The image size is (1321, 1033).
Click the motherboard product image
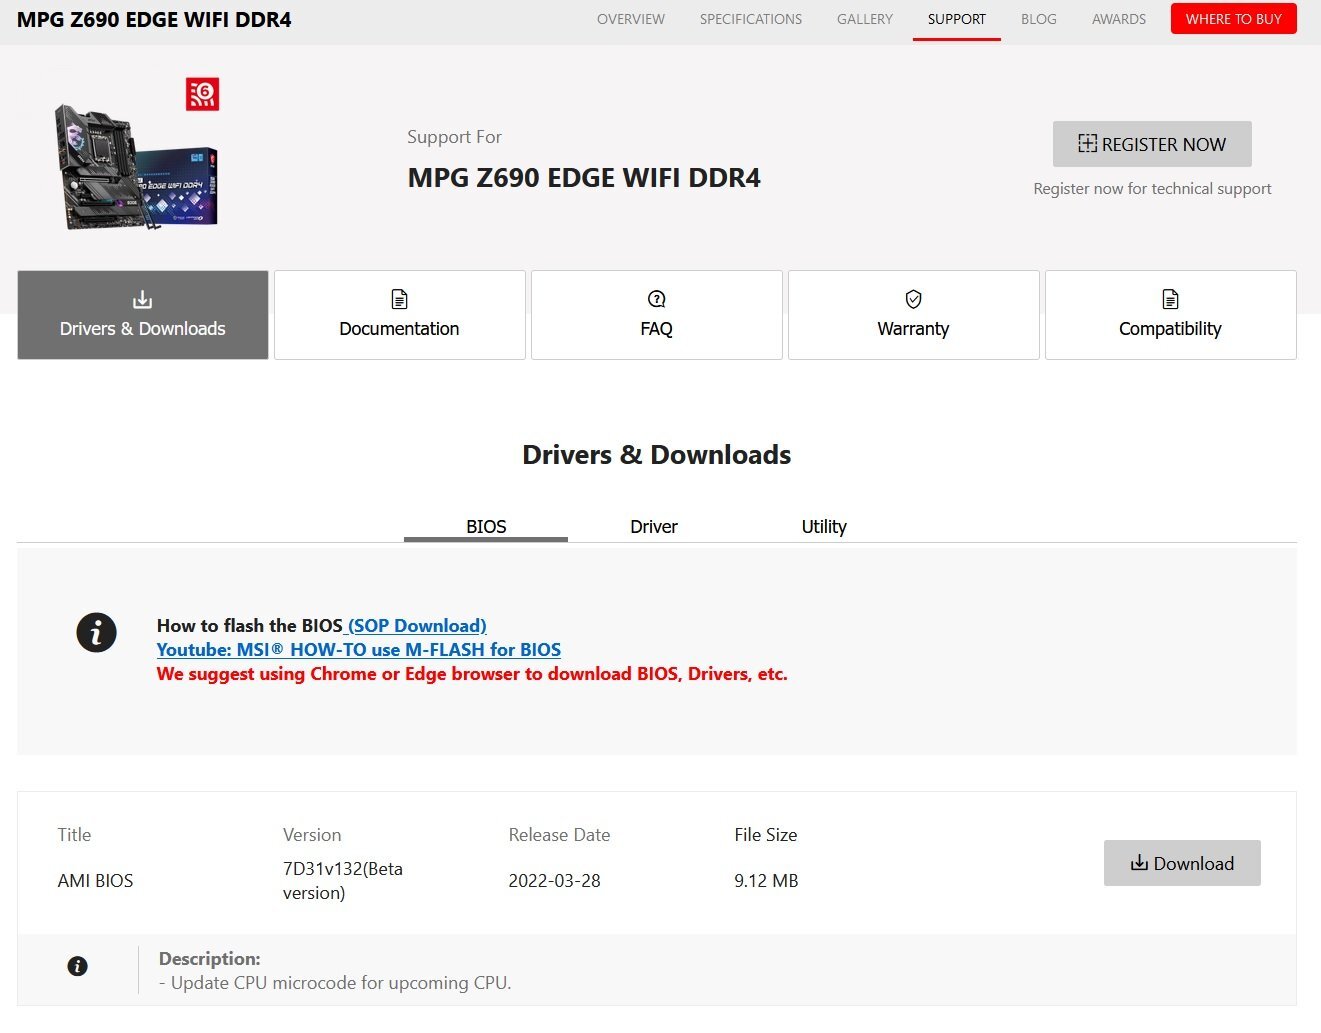135,166
